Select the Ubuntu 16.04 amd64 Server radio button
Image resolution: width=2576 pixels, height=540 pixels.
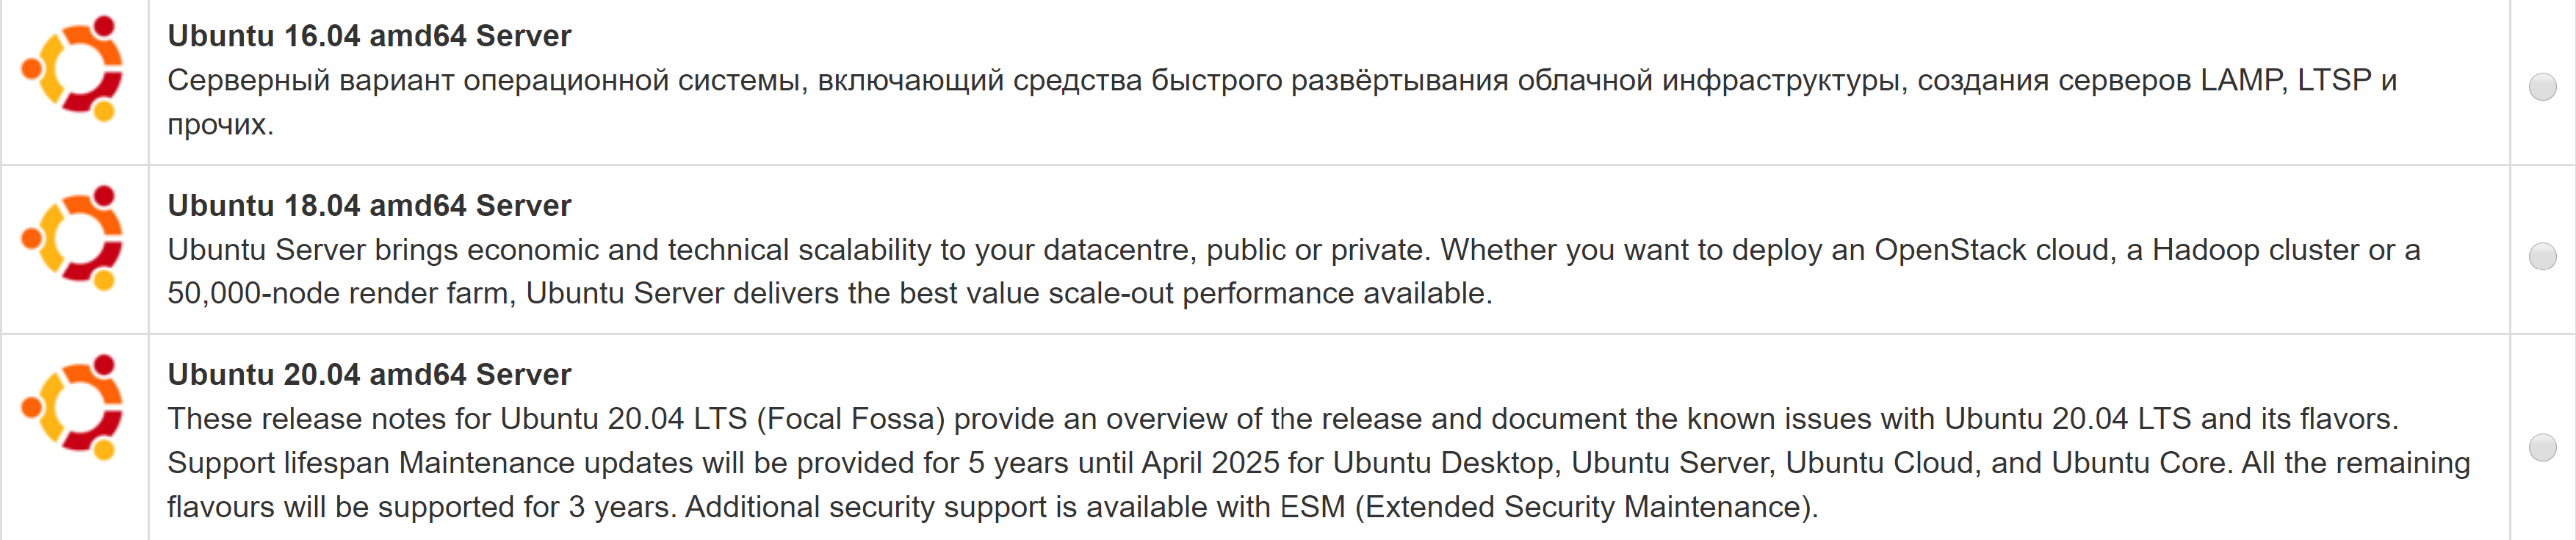pyautogui.click(x=2542, y=87)
